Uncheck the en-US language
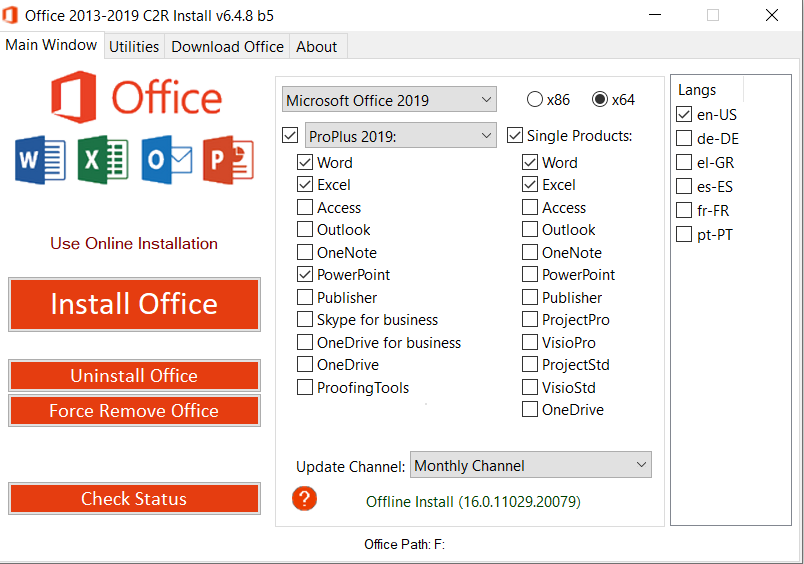Viewport: 804px width, 564px height. [684, 114]
